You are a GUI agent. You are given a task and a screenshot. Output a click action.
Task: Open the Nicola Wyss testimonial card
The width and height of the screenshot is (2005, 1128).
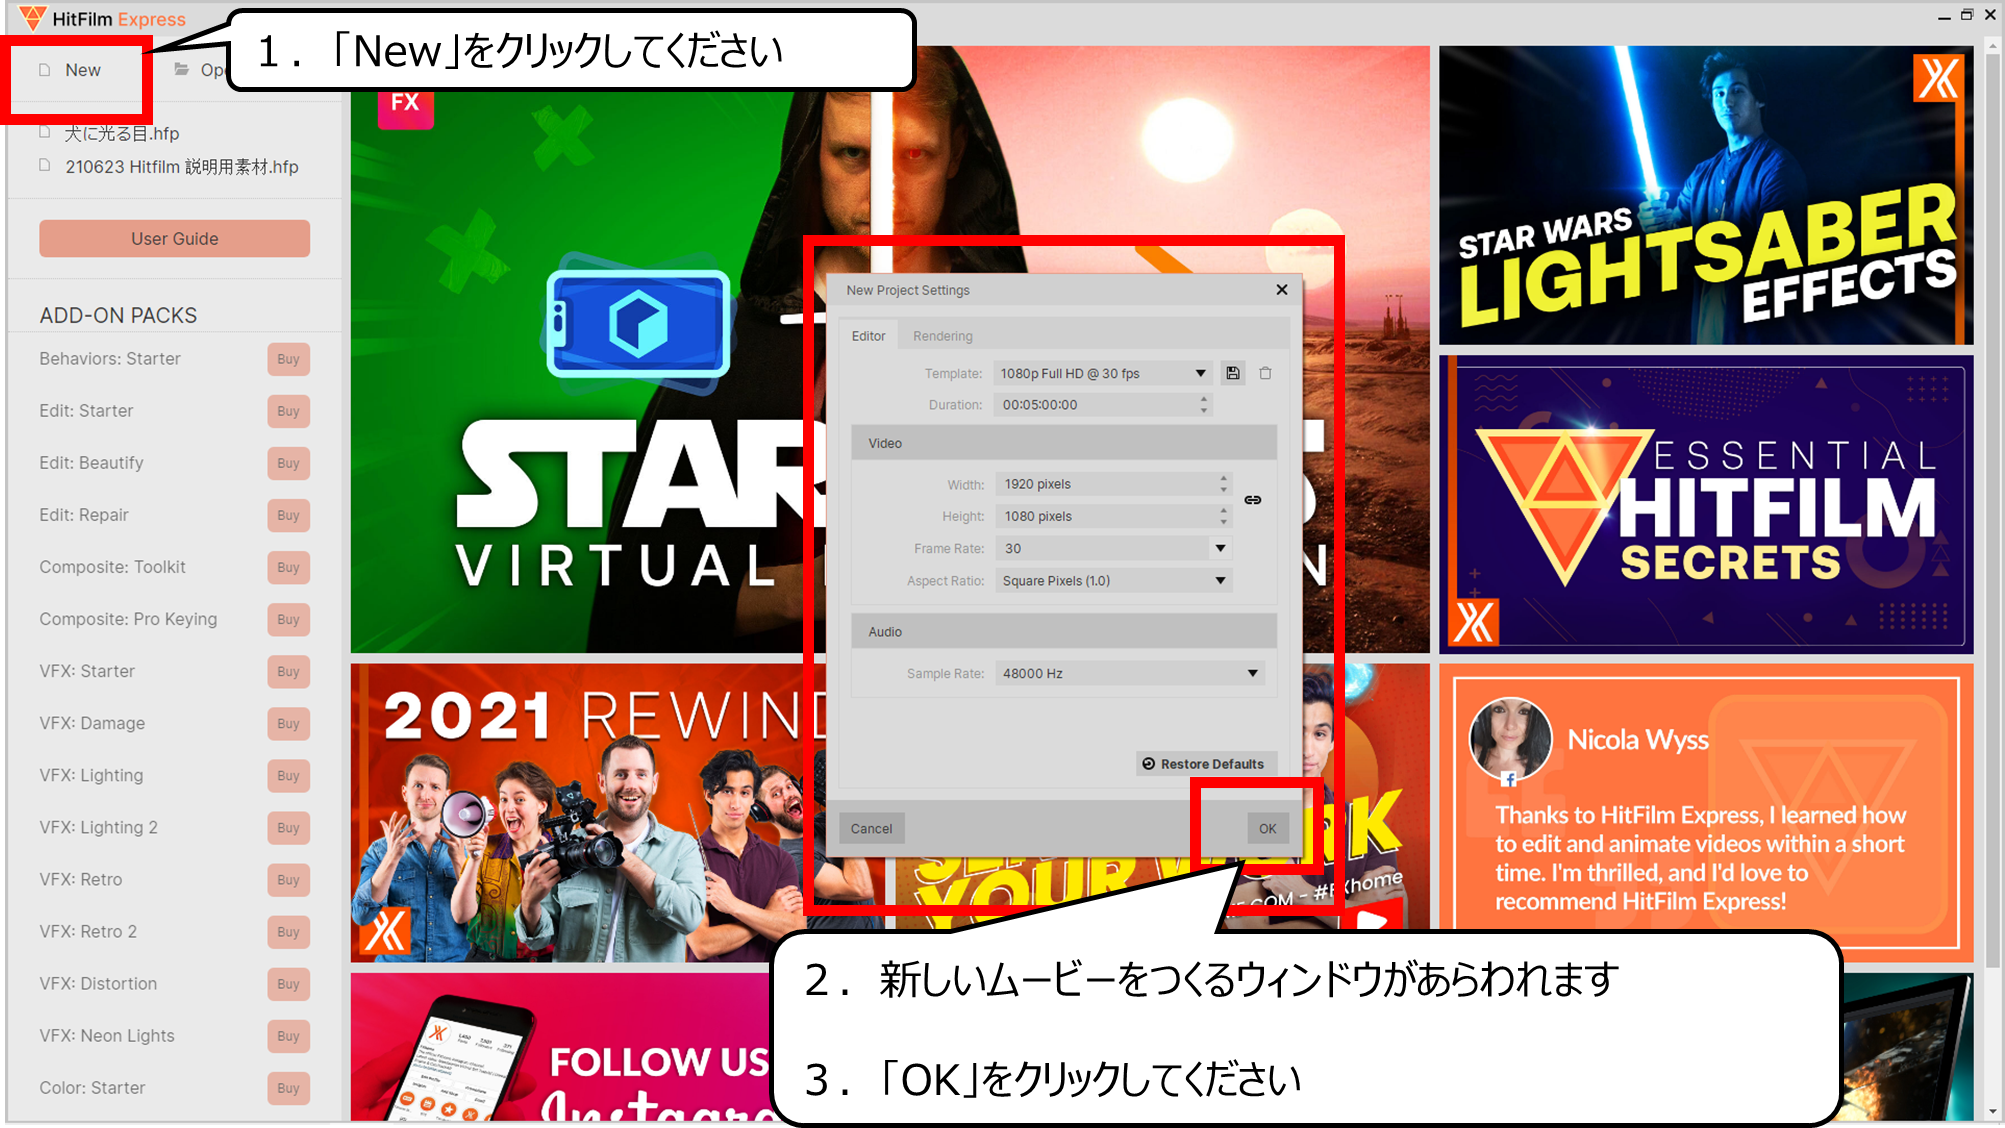(1706, 813)
